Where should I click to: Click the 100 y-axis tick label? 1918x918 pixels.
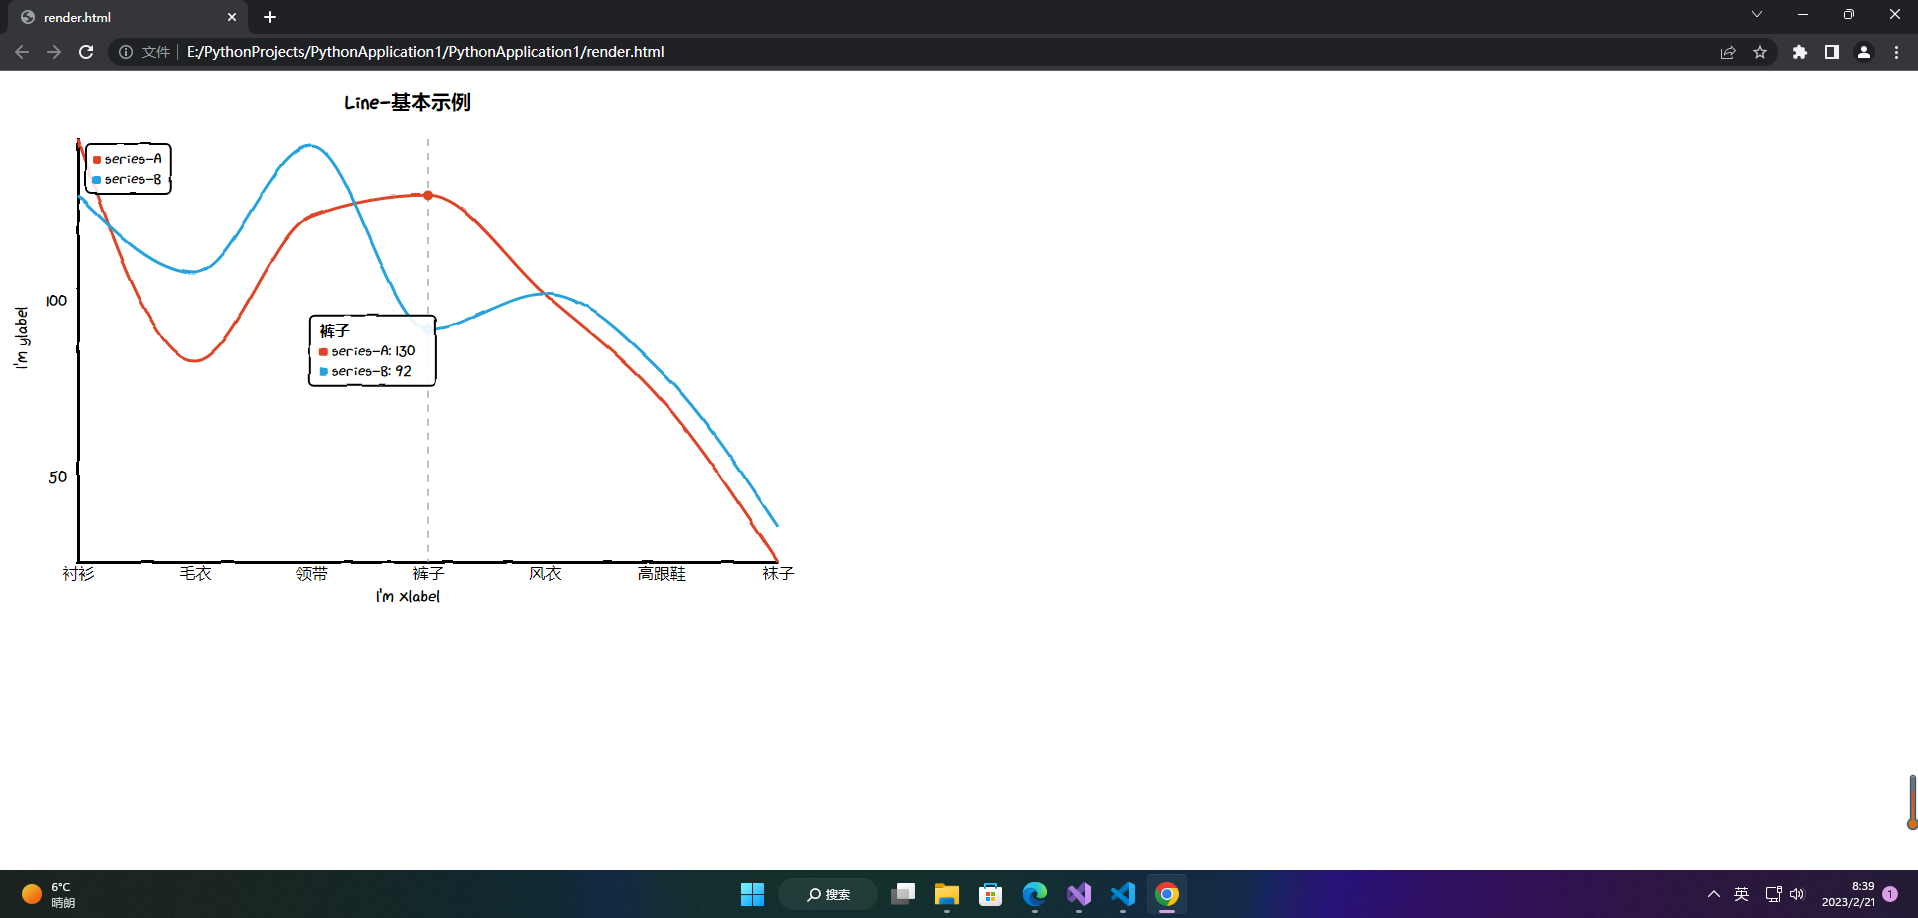57,300
